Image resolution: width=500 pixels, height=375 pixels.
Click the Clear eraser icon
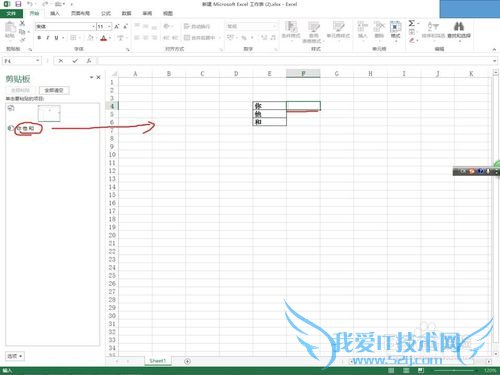(412, 40)
